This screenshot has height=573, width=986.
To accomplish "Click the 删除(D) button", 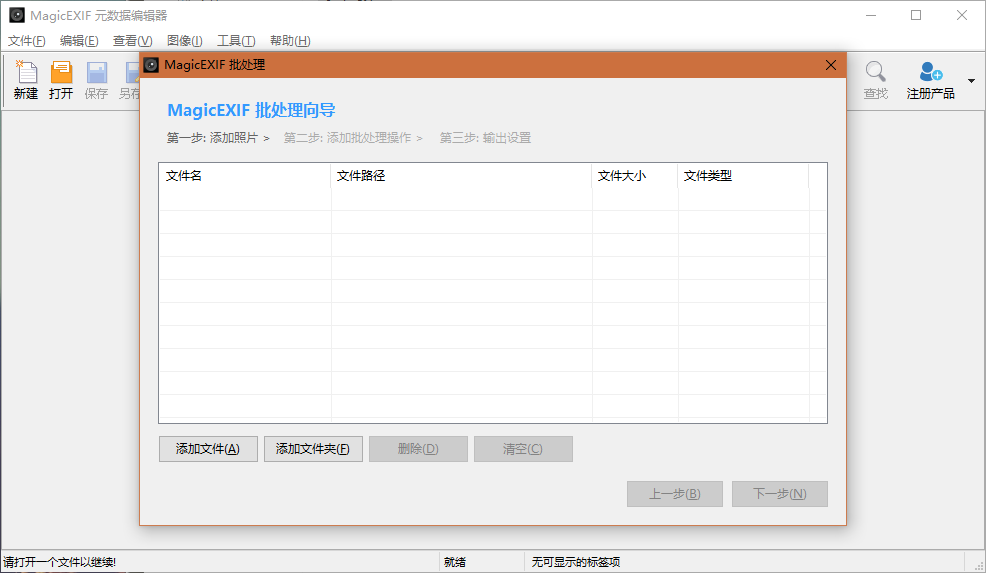I will 418,449.
